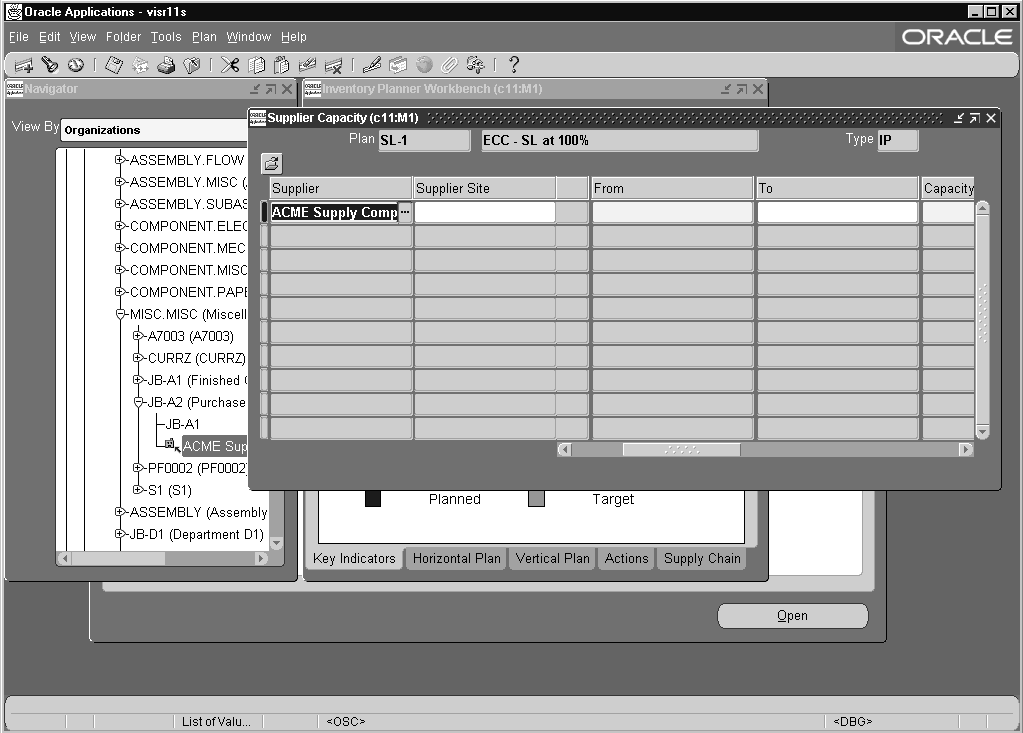Click the Next Step toolbar icon

[x=140, y=65]
